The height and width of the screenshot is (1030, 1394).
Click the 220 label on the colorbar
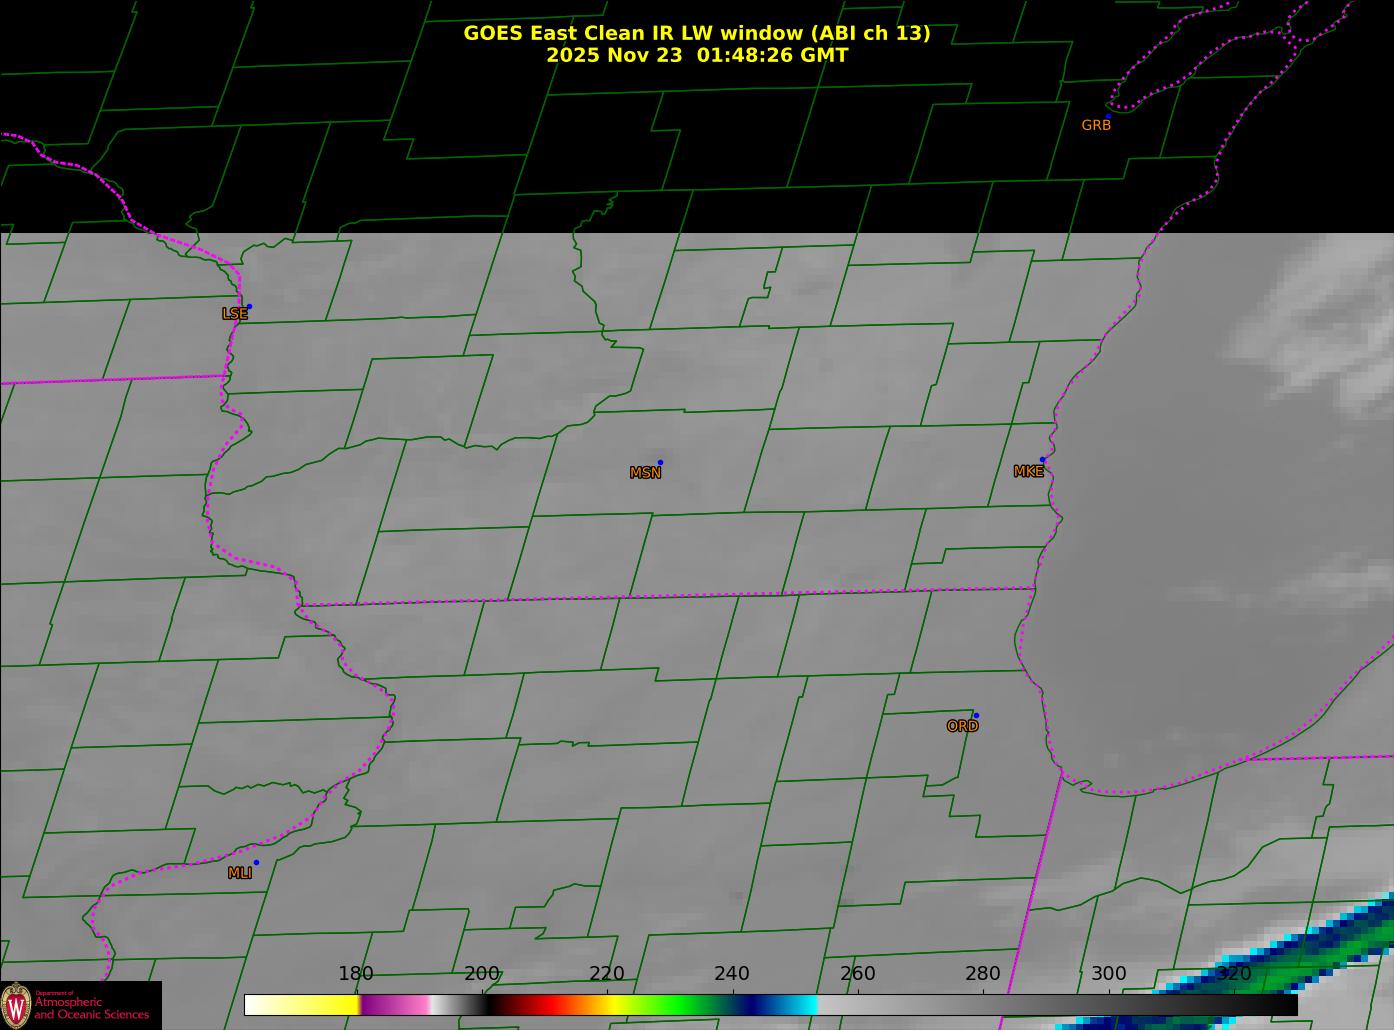coord(607,973)
